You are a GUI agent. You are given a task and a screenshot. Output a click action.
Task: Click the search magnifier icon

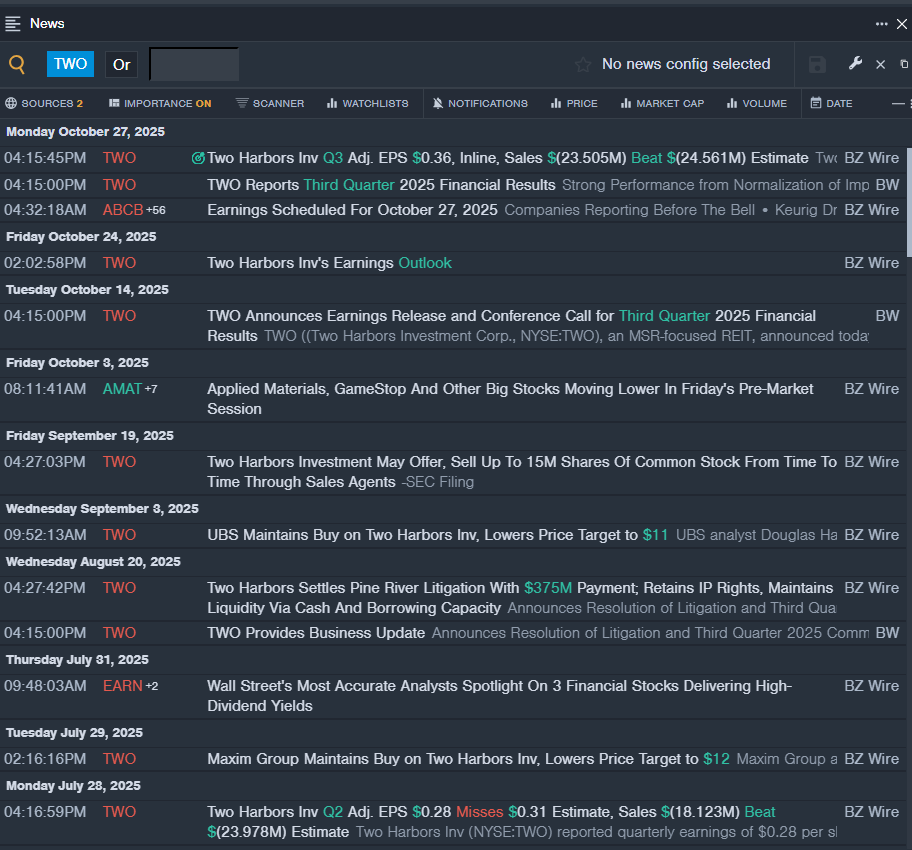tap(17, 65)
